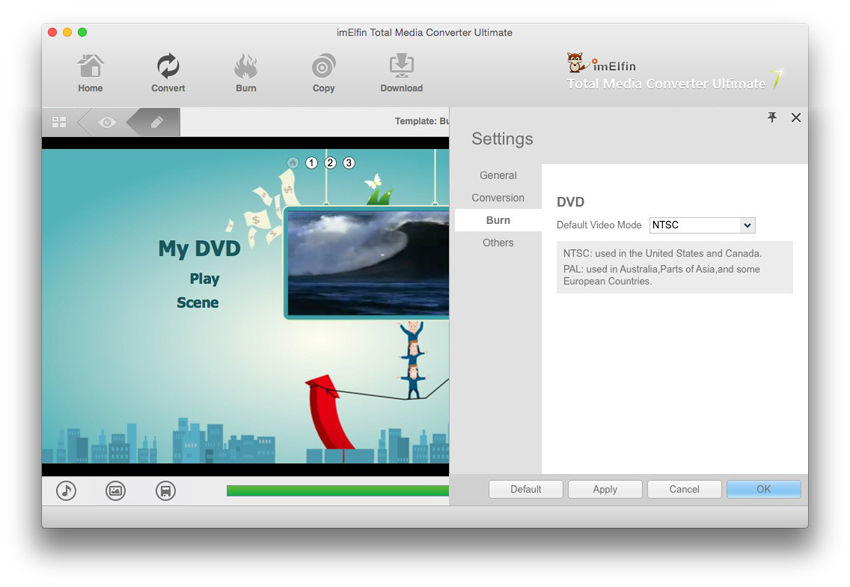Go to DVD menu page 3

(349, 163)
